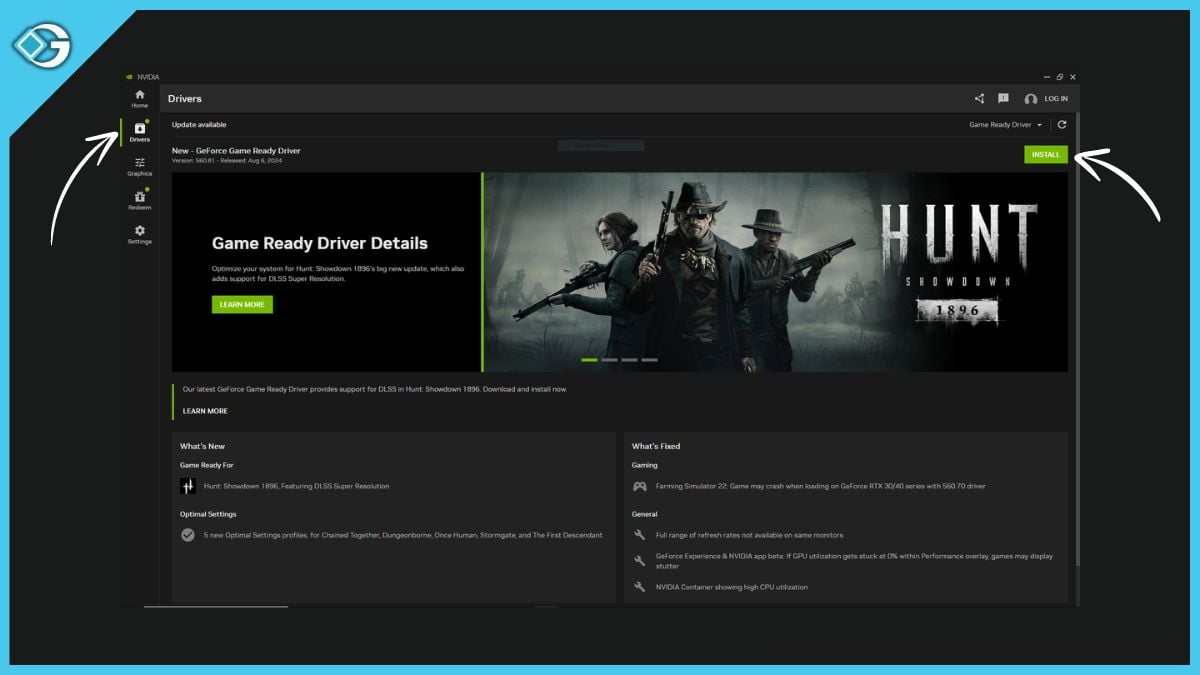
Task: Click LOG IN in the header
Action: pos(1056,99)
